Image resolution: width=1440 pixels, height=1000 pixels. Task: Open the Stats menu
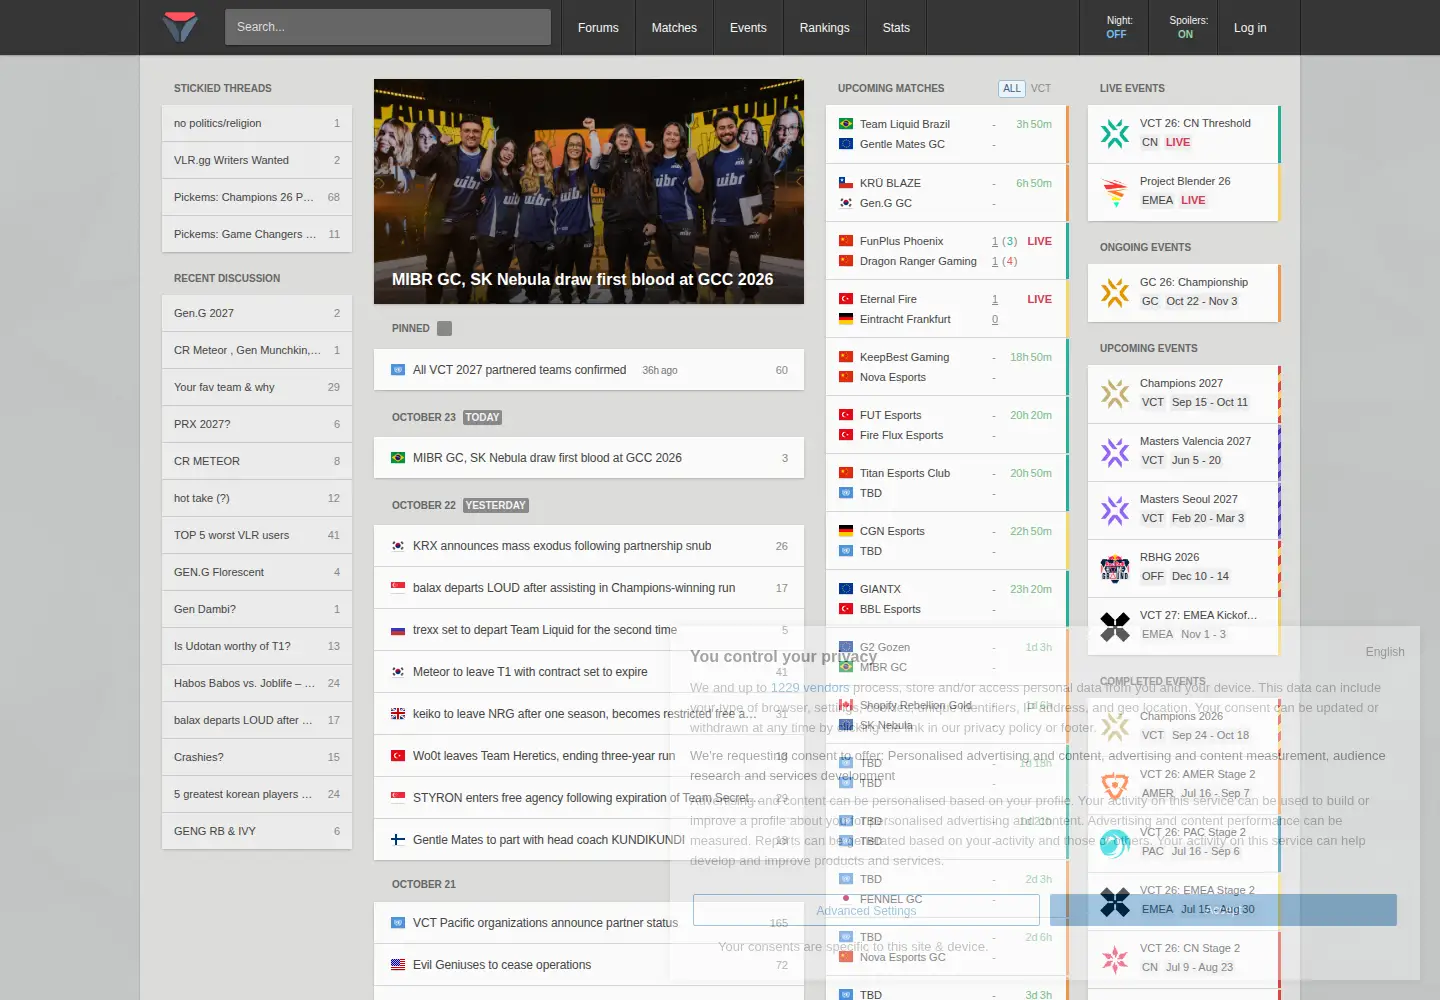896,27
